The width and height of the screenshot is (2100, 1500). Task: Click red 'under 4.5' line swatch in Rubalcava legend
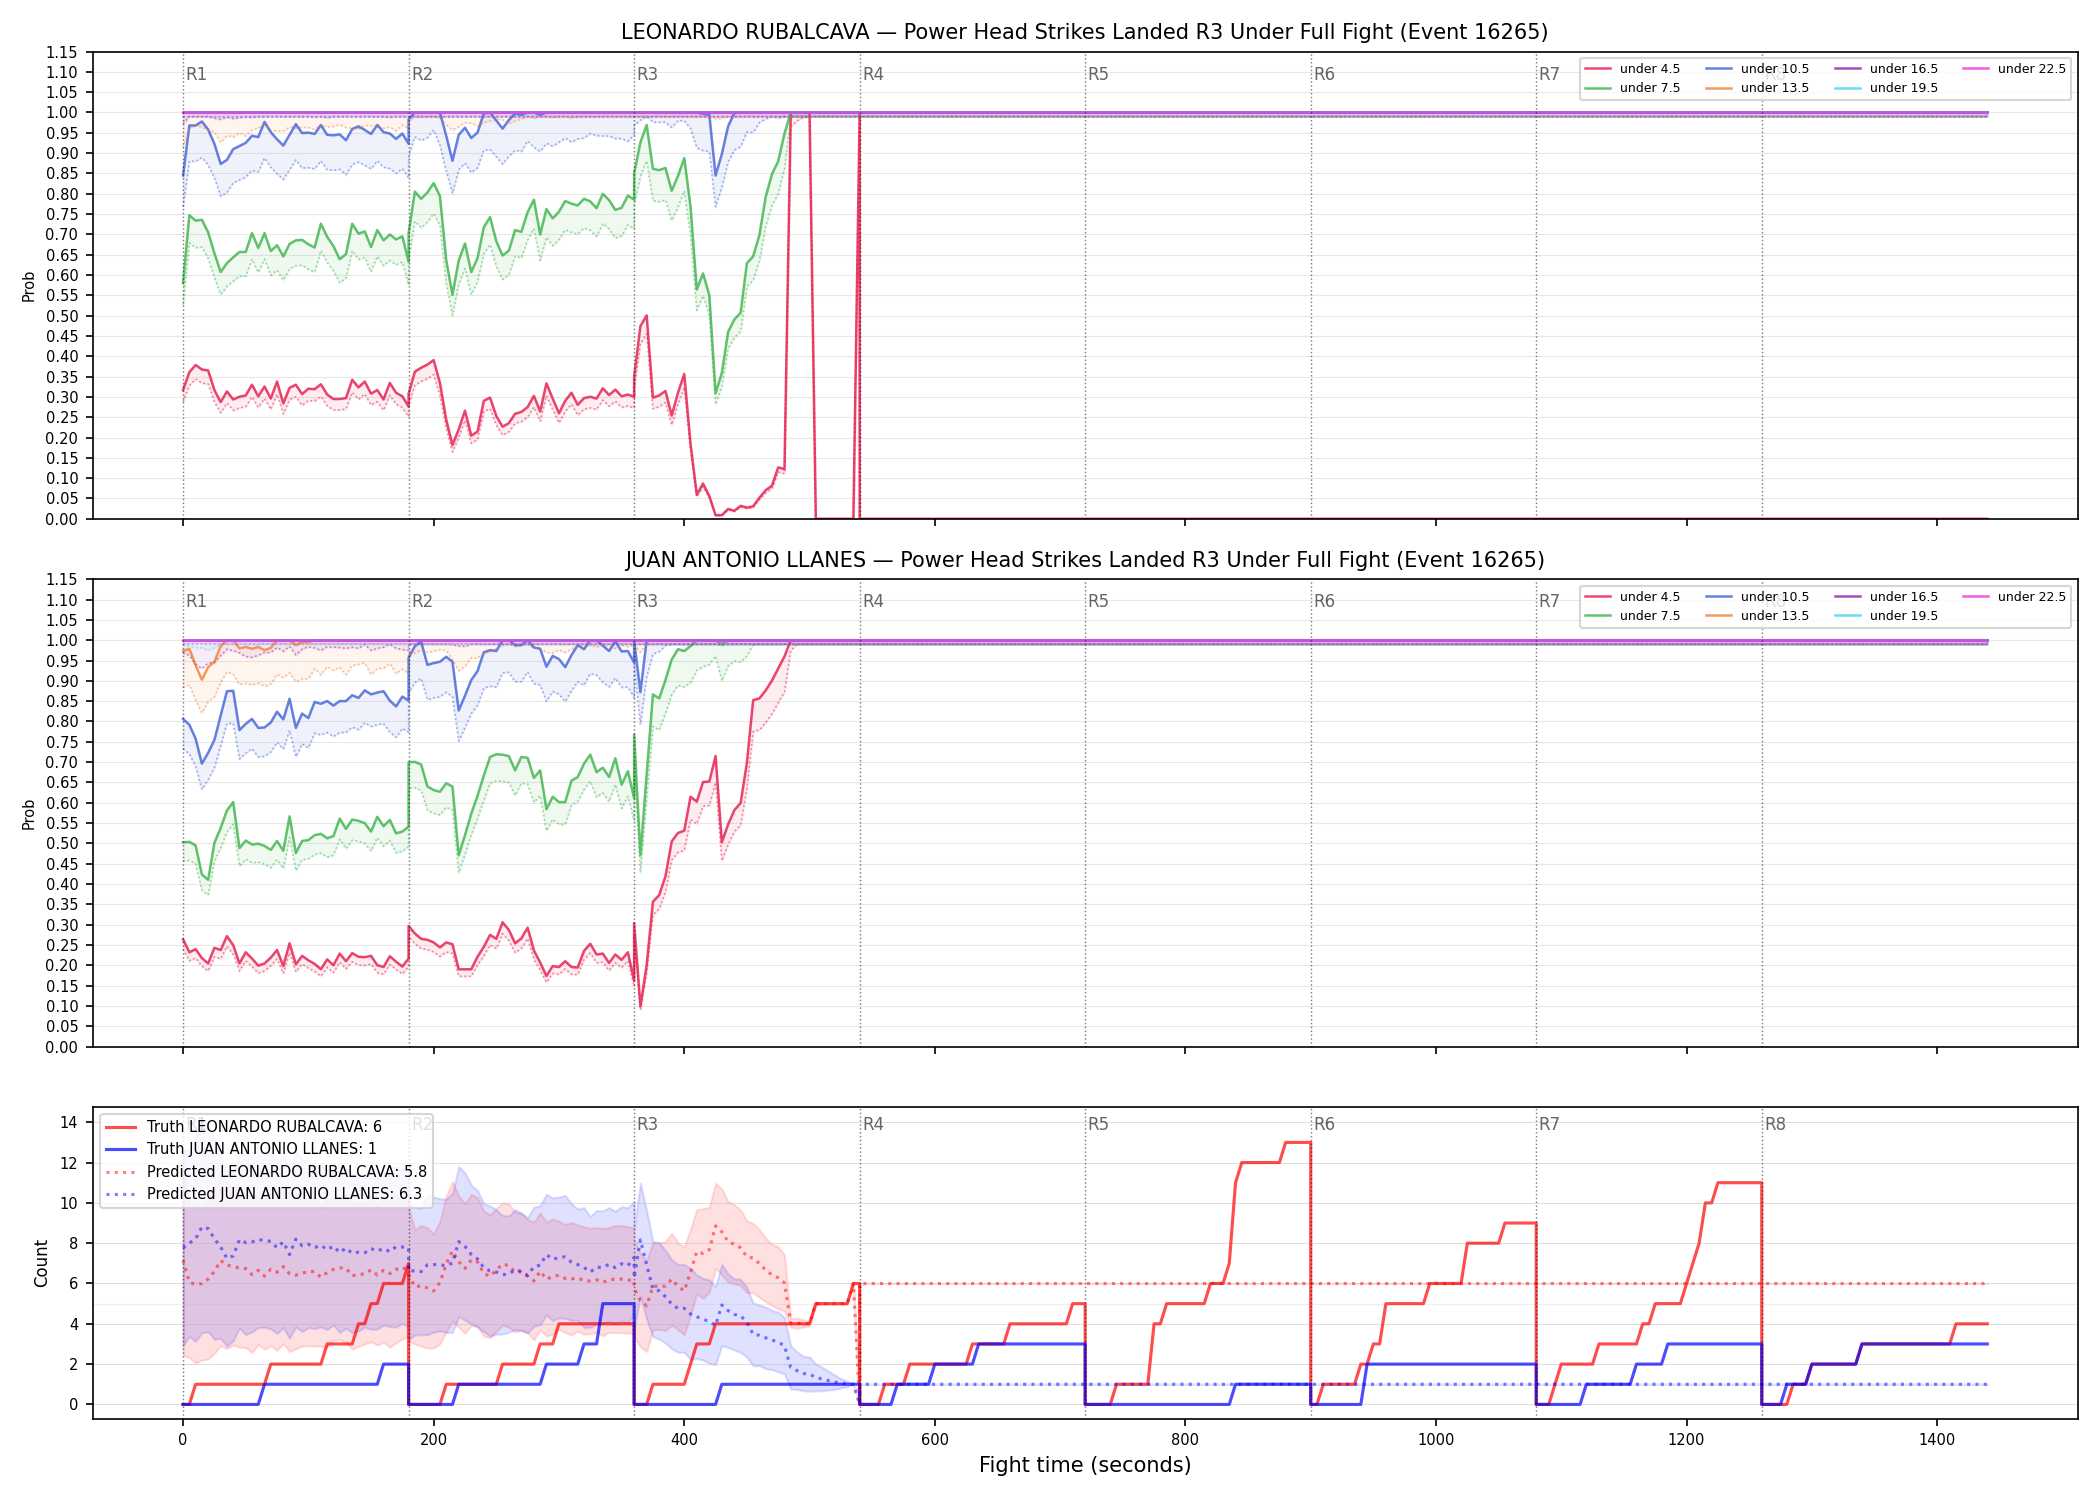[x=1598, y=69]
